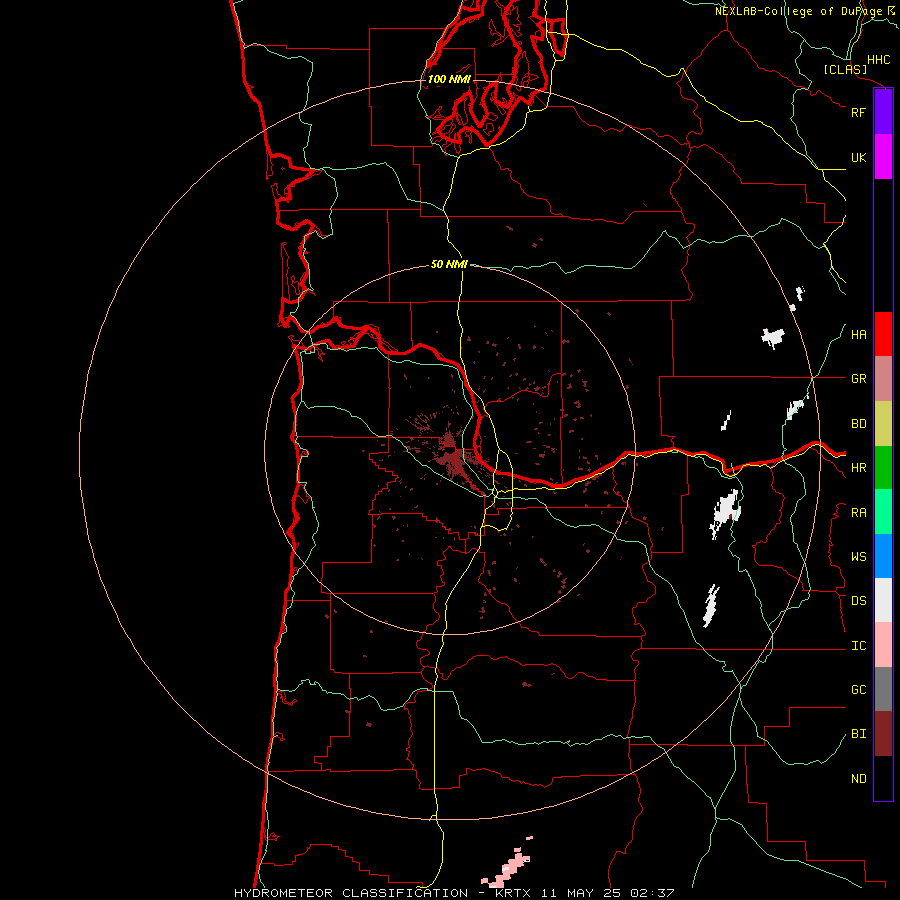Click the GC gray legend swatch
The image size is (900, 900).
(x=883, y=689)
